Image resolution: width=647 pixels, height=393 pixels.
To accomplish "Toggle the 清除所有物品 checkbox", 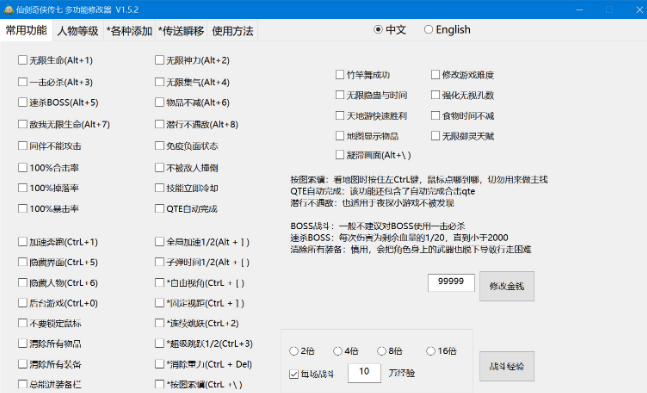I will (x=23, y=343).
